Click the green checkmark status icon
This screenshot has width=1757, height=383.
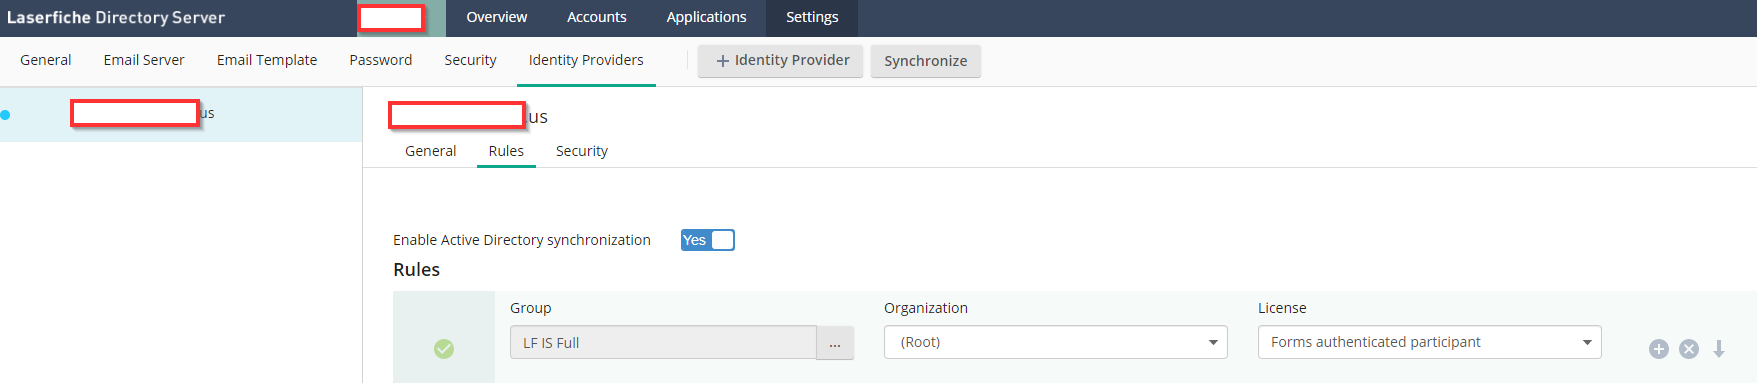444,349
